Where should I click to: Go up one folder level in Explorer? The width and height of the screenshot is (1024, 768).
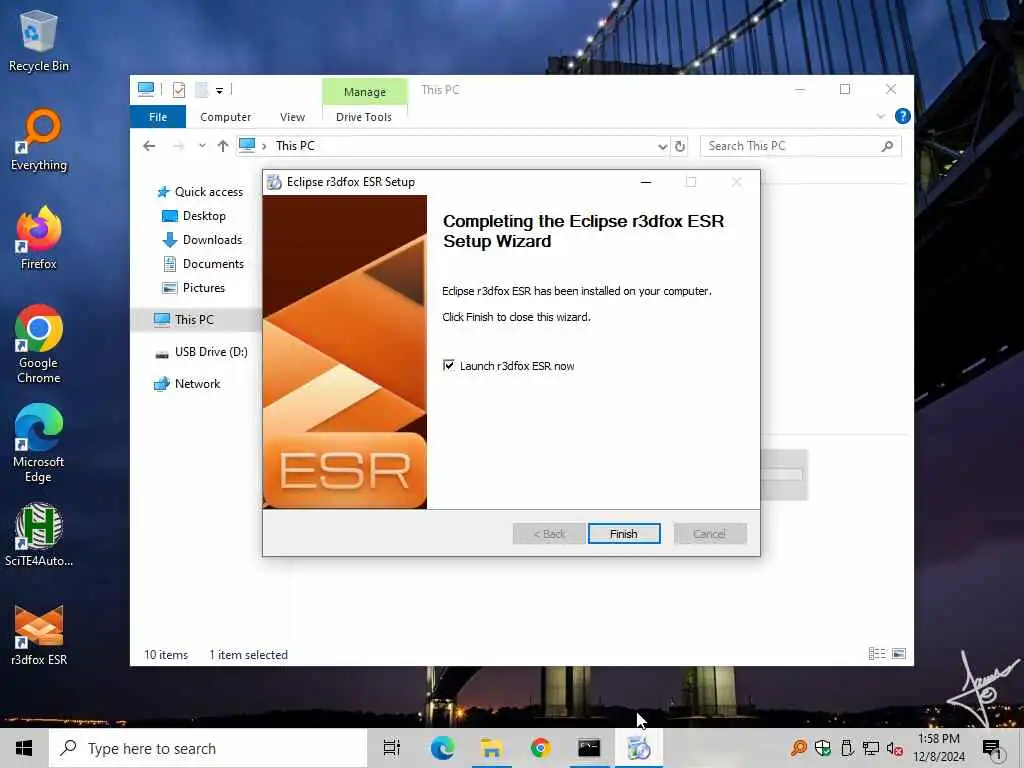tap(223, 146)
